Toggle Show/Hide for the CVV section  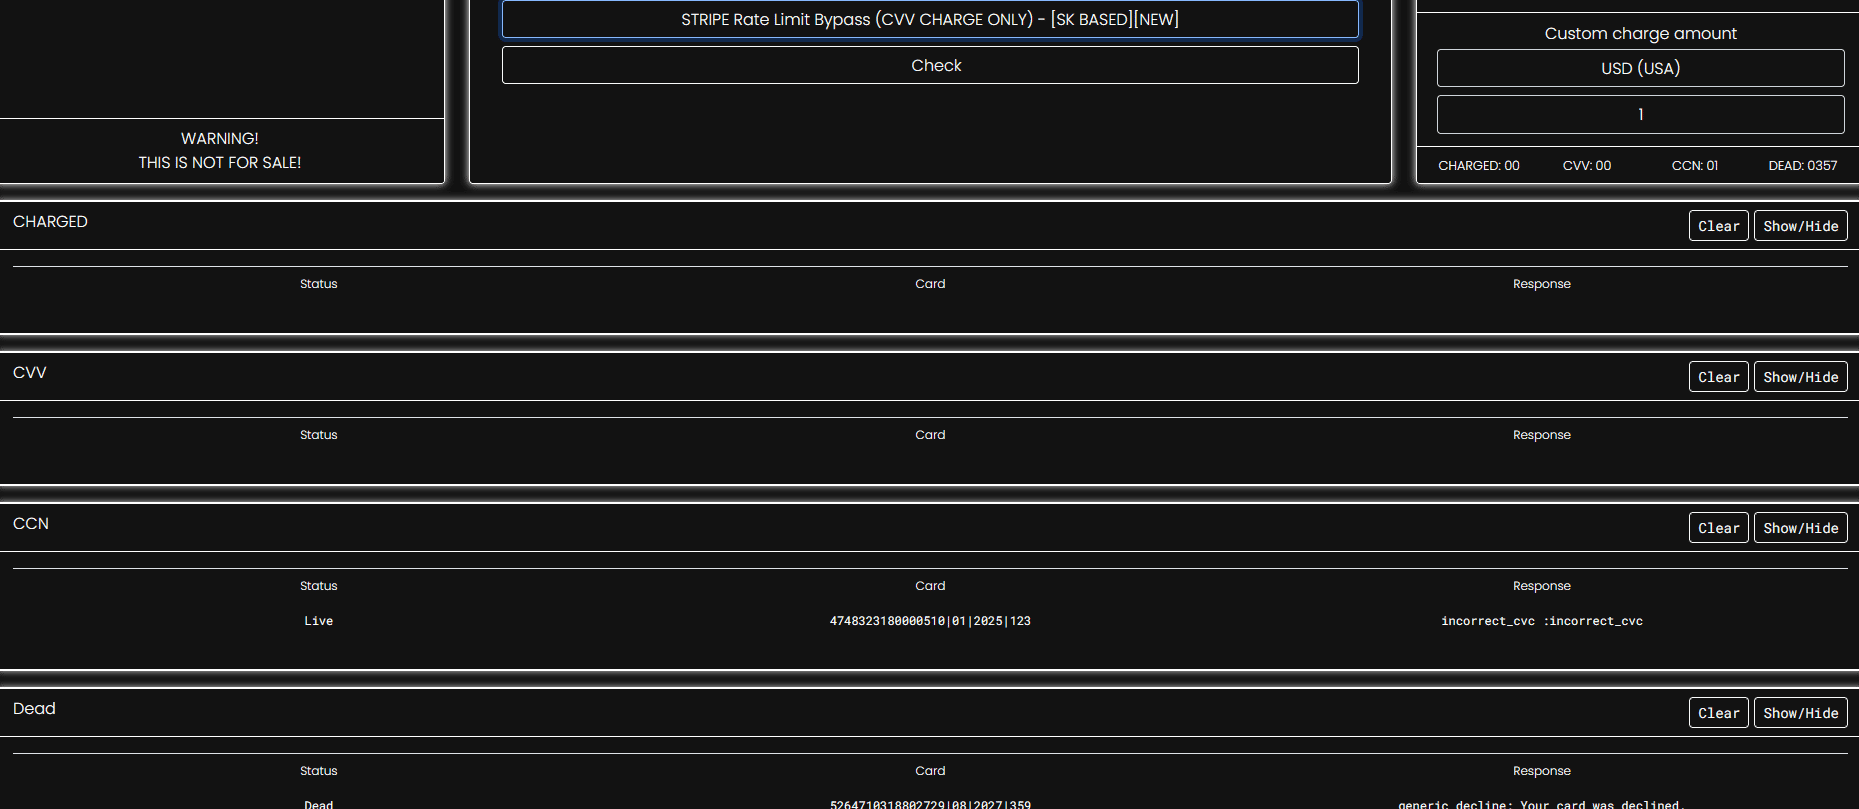(1800, 377)
